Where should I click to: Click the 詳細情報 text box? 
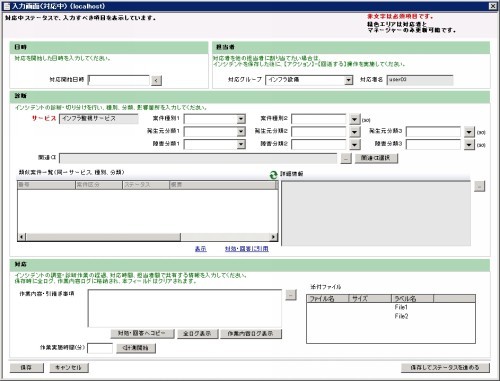pos(376,214)
